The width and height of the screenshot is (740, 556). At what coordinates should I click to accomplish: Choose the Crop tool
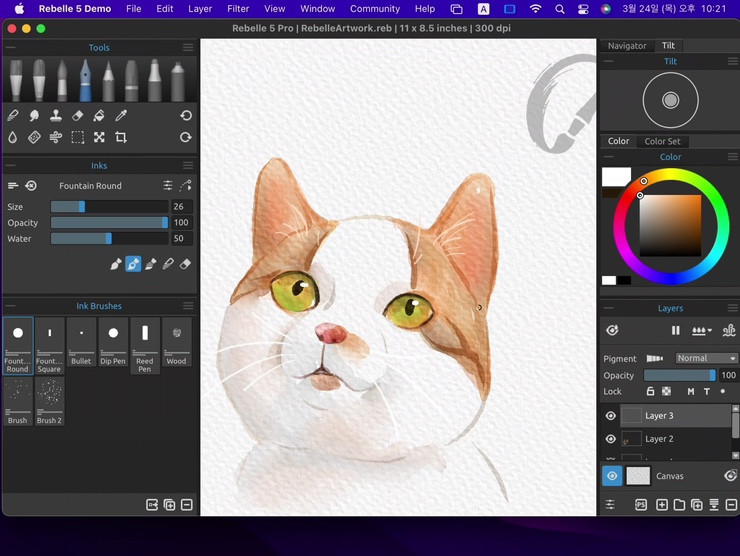click(121, 137)
